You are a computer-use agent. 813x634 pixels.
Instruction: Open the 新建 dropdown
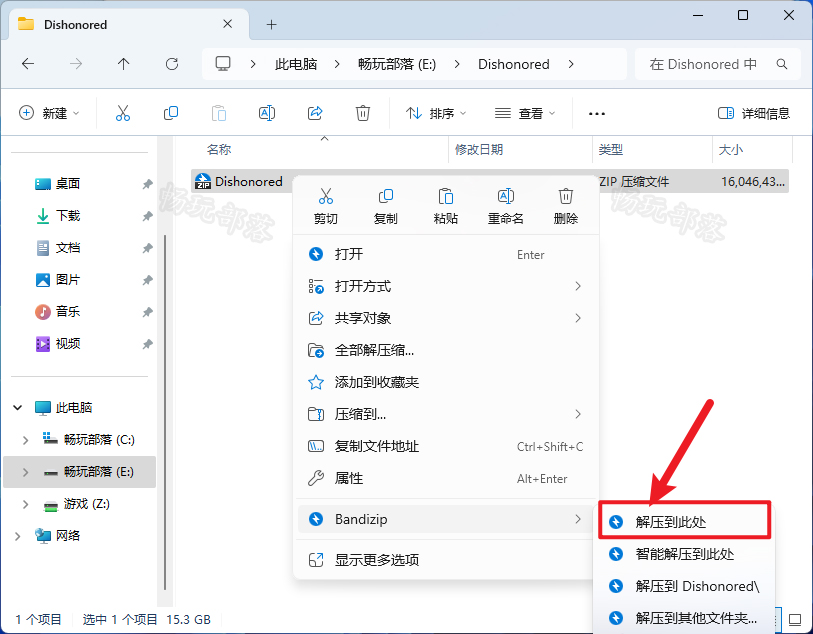(x=49, y=113)
